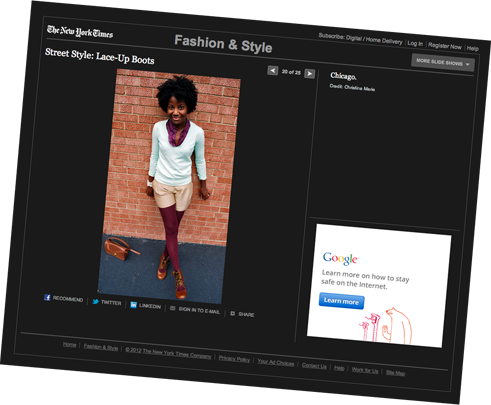Open the Share plus icon
The width and height of the screenshot is (491, 405).
click(x=233, y=313)
